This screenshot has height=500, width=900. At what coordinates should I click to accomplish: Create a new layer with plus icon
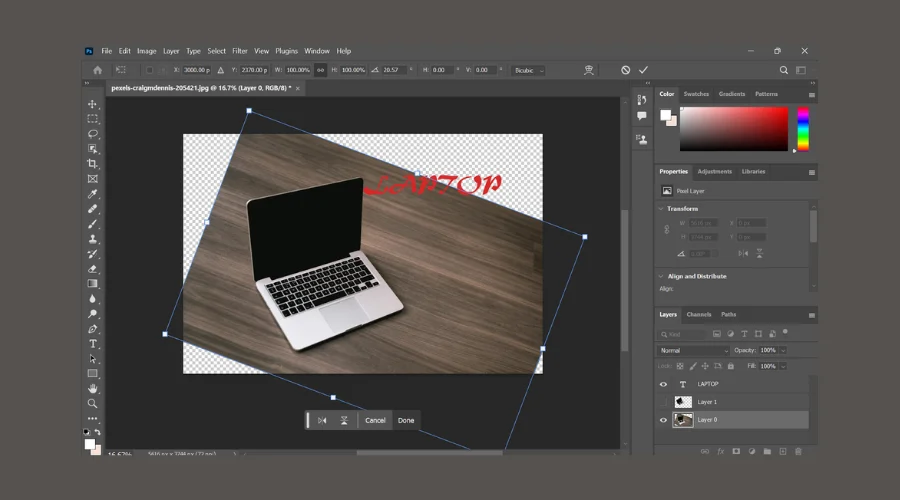click(x=782, y=452)
